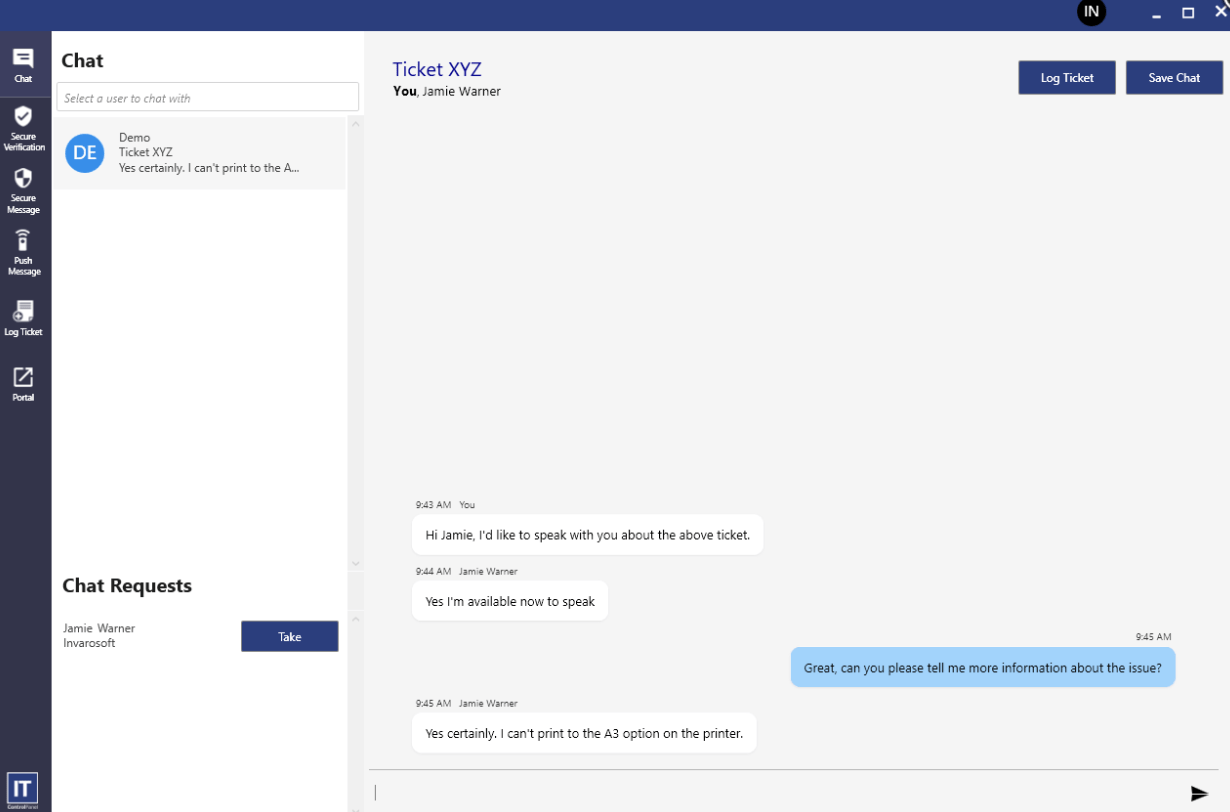Click Chat Requests scroll up arrow
This screenshot has width=1230, height=812.
point(355,620)
